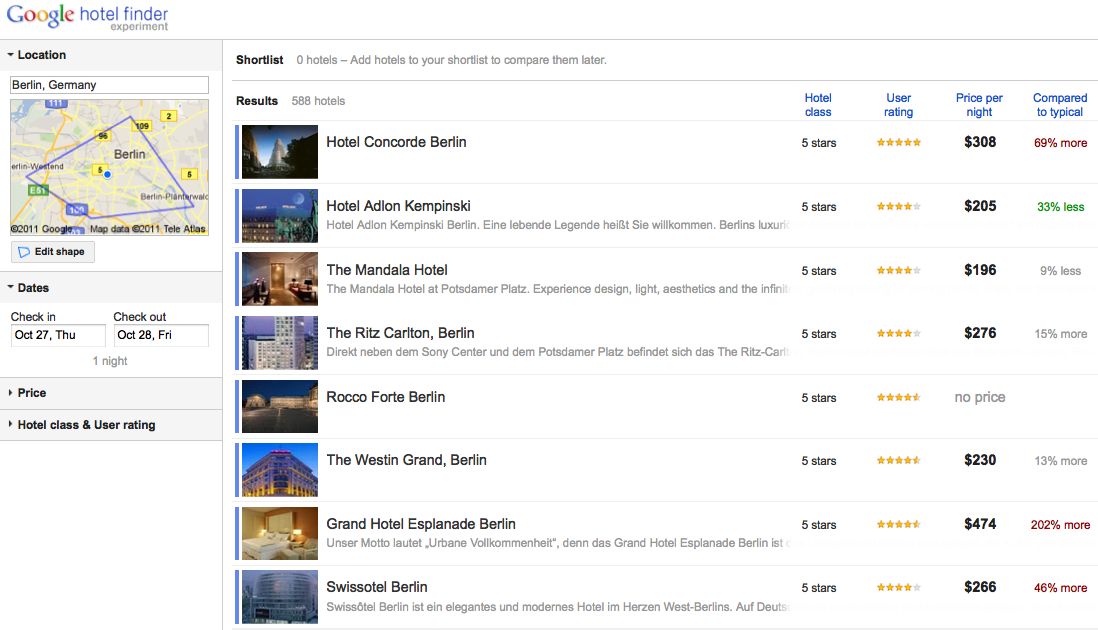Expand Hotel class & User rating section

(81, 425)
